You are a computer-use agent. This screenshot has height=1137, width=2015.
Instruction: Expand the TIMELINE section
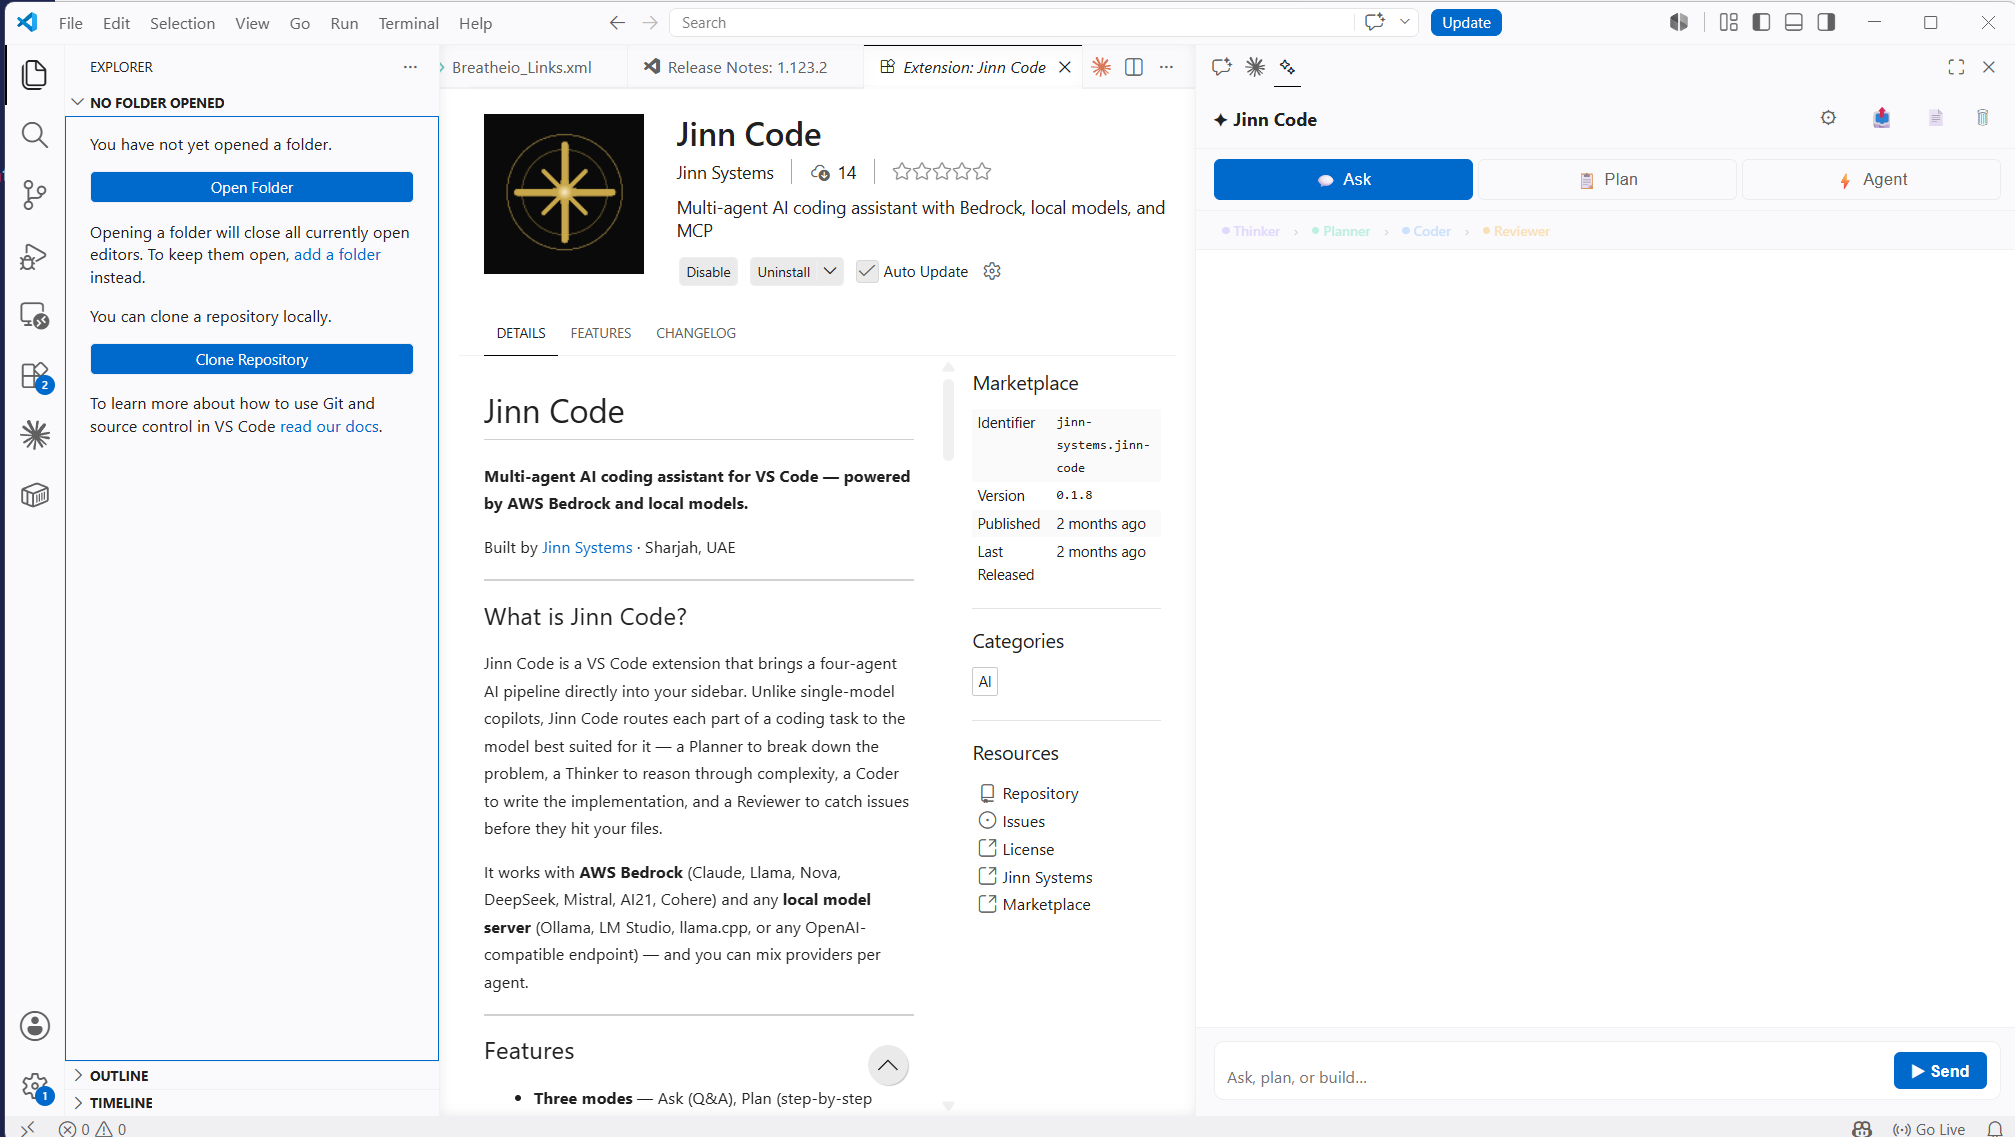click(x=252, y=1103)
